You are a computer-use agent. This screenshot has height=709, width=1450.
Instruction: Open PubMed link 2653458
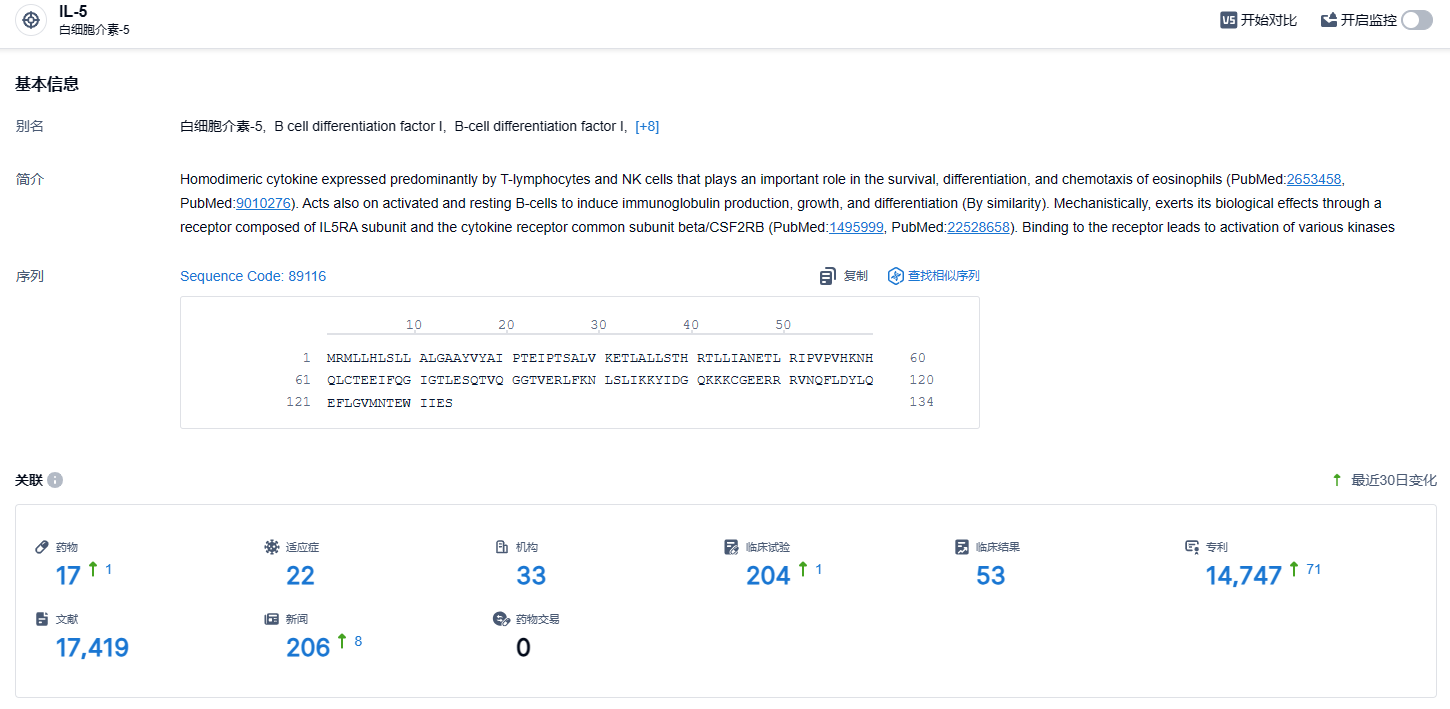1313,179
